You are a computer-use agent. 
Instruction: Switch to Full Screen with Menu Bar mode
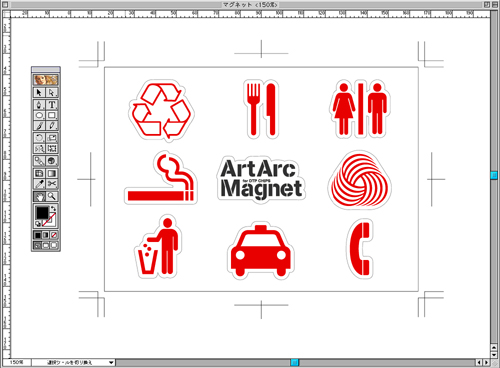coord(46,246)
